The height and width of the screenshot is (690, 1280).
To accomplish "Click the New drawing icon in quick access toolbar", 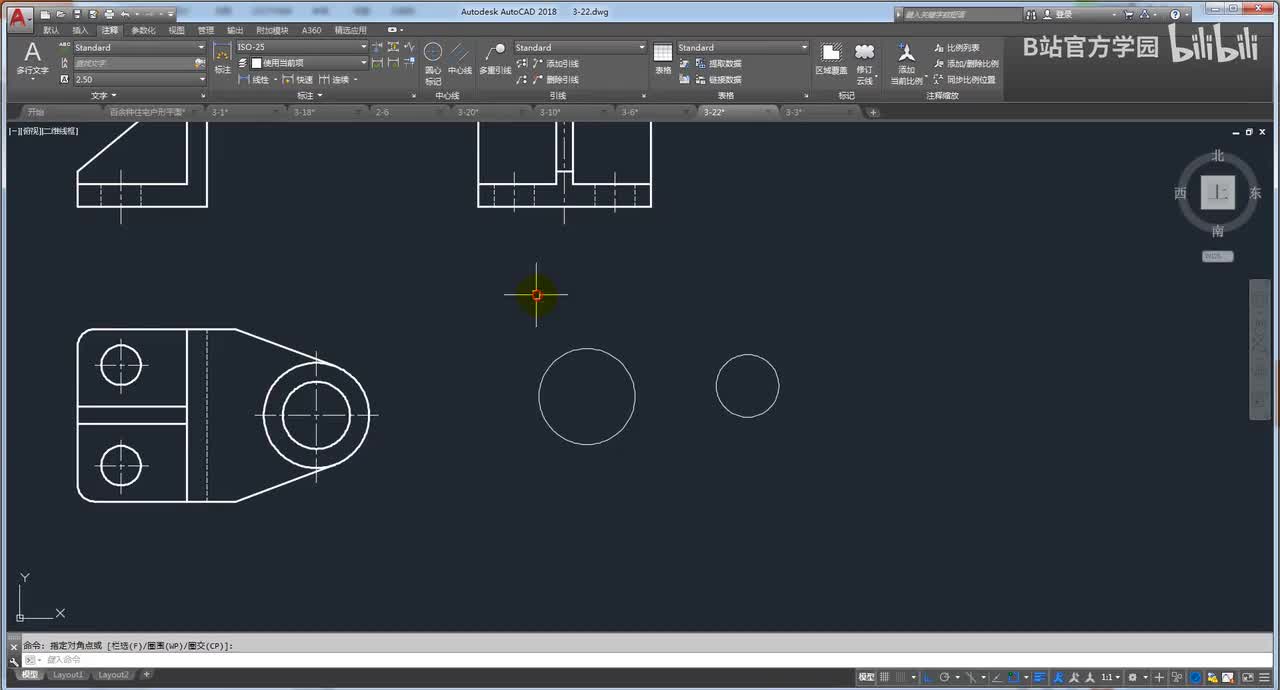I will point(46,15).
